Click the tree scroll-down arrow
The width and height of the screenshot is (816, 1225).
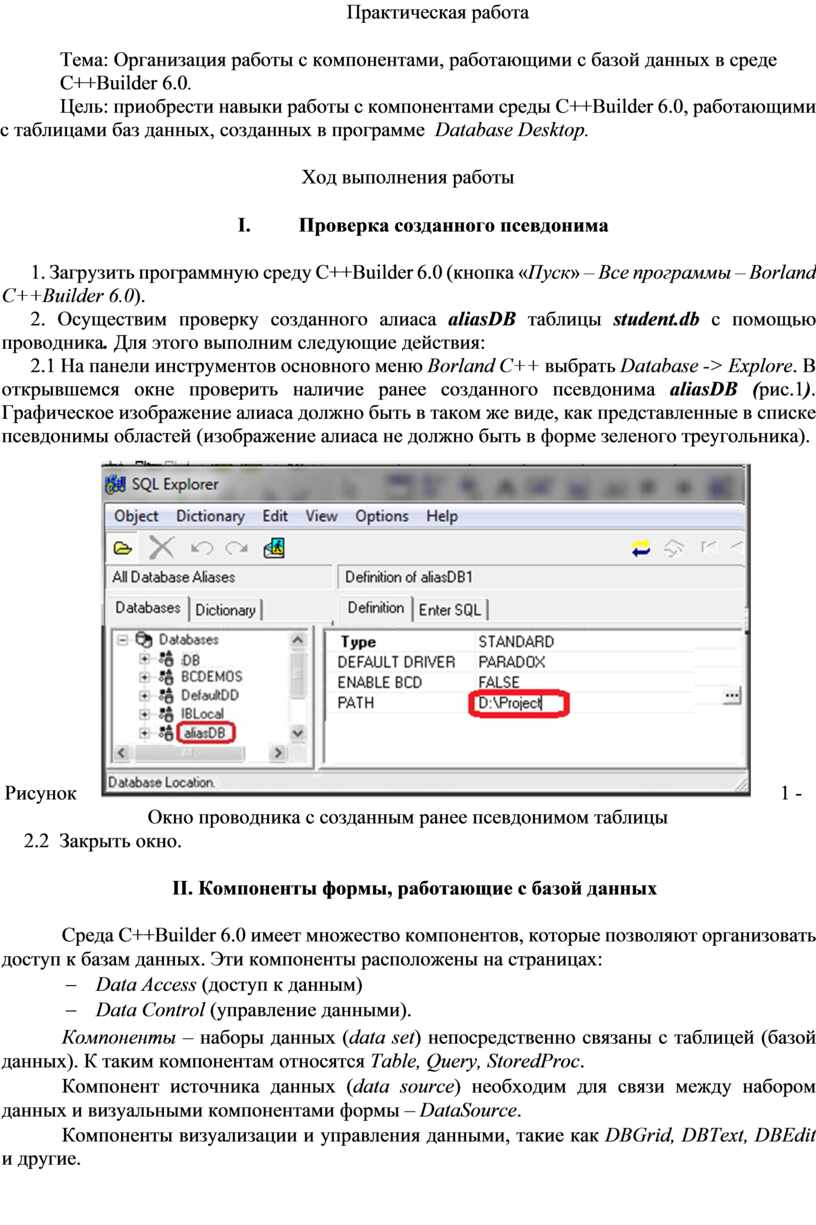tap(298, 734)
